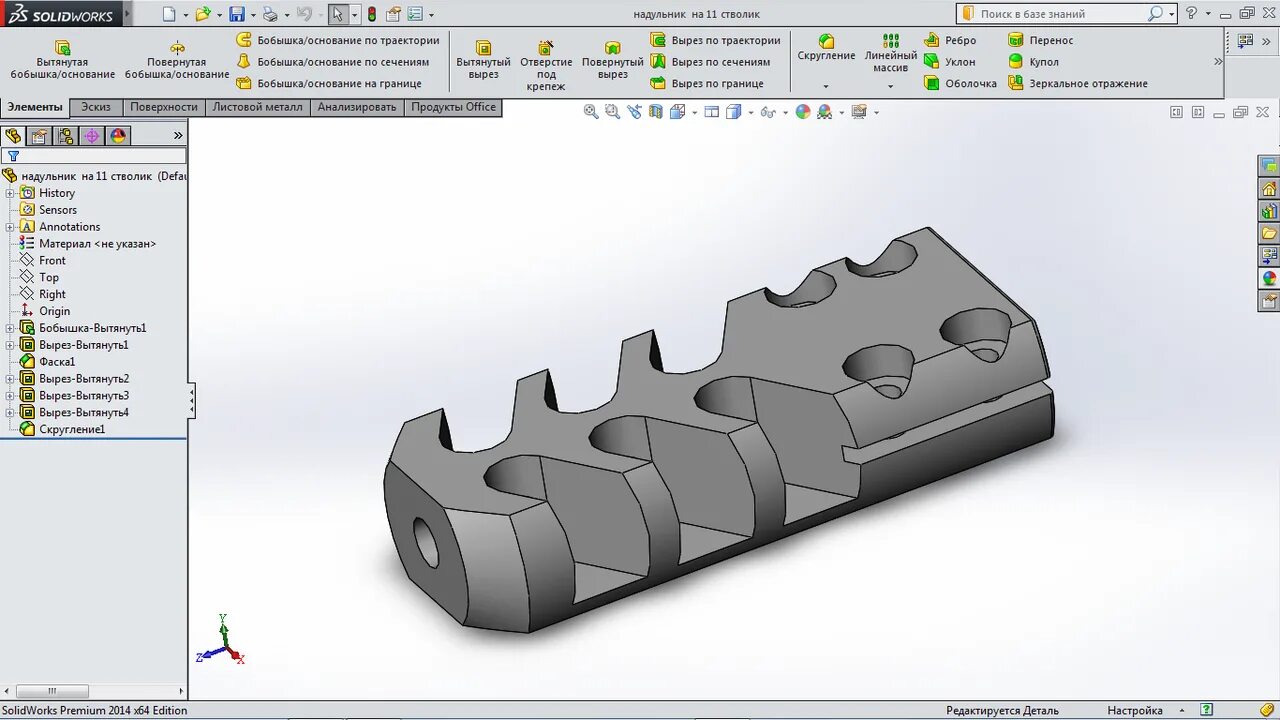Select the Уклон draft tool
Viewport: 1280px width, 720px height.
tap(950, 62)
